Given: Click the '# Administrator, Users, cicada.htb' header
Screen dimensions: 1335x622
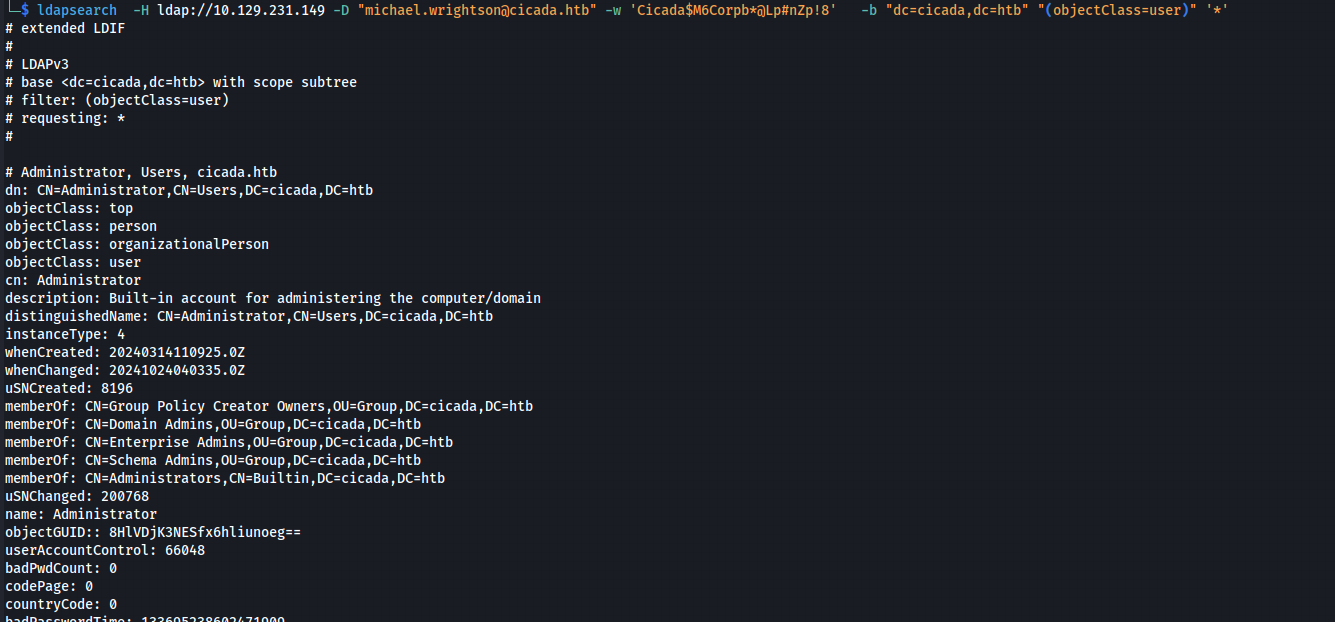Looking at the screenshot, I should [x=141, y=172].
